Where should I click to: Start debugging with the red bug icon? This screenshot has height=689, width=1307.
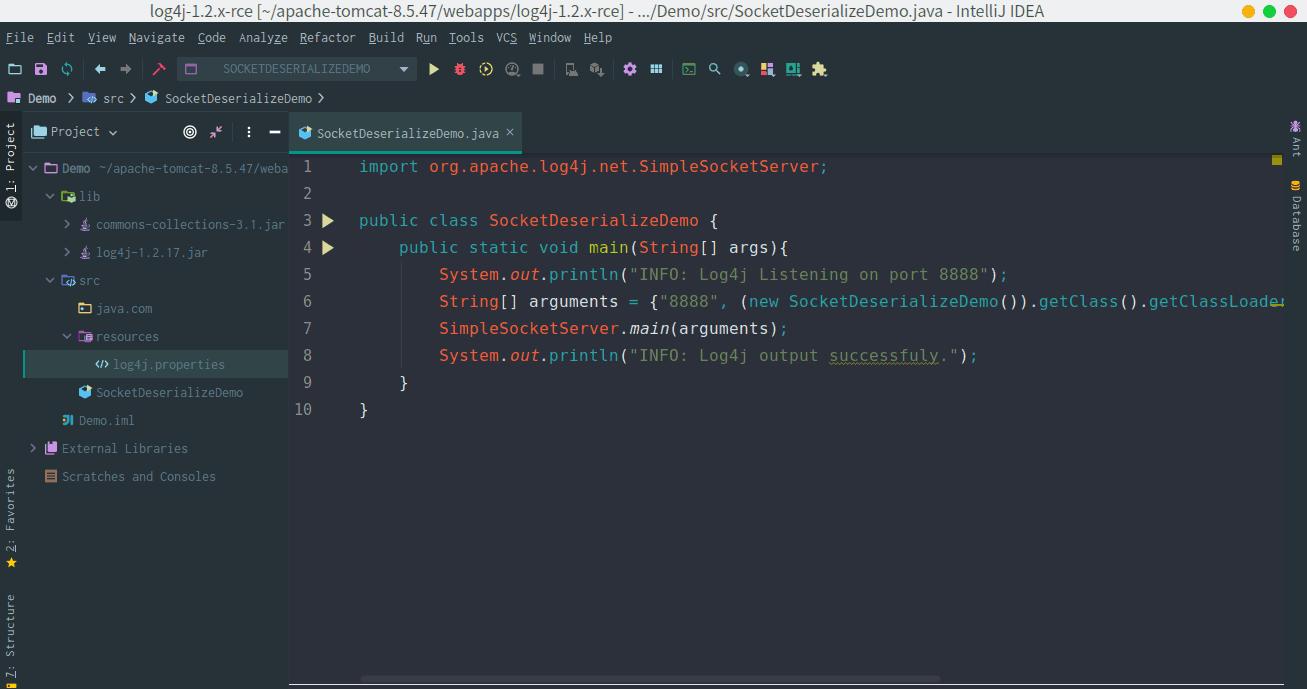(x=460, y=69)
